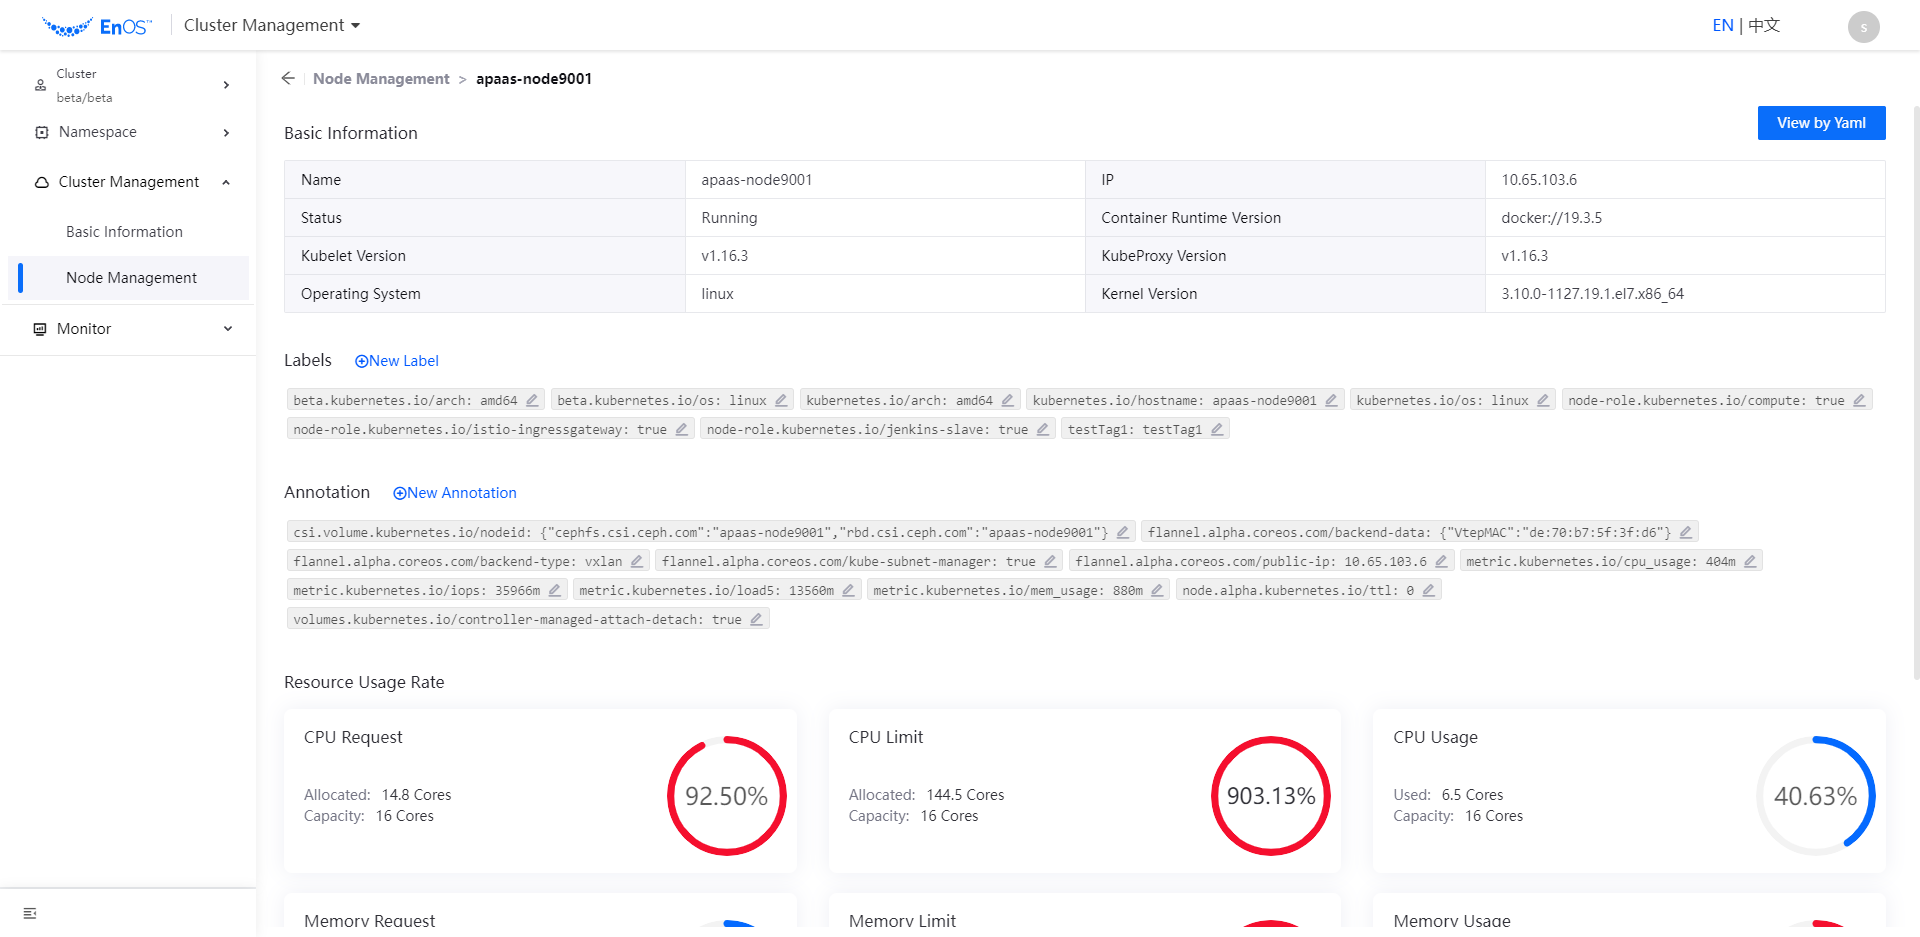Click the View by Yaml button
This screenshot has height=937, width=1920.
tap(1821, 122)
